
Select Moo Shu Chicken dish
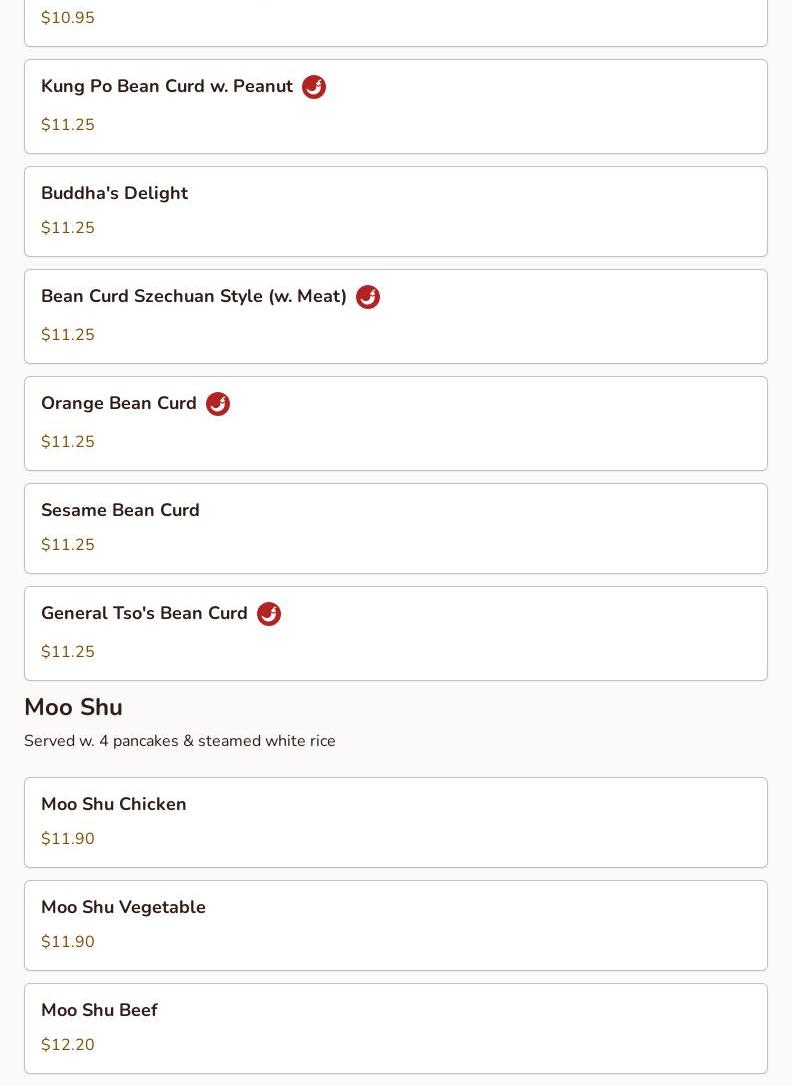395,822
